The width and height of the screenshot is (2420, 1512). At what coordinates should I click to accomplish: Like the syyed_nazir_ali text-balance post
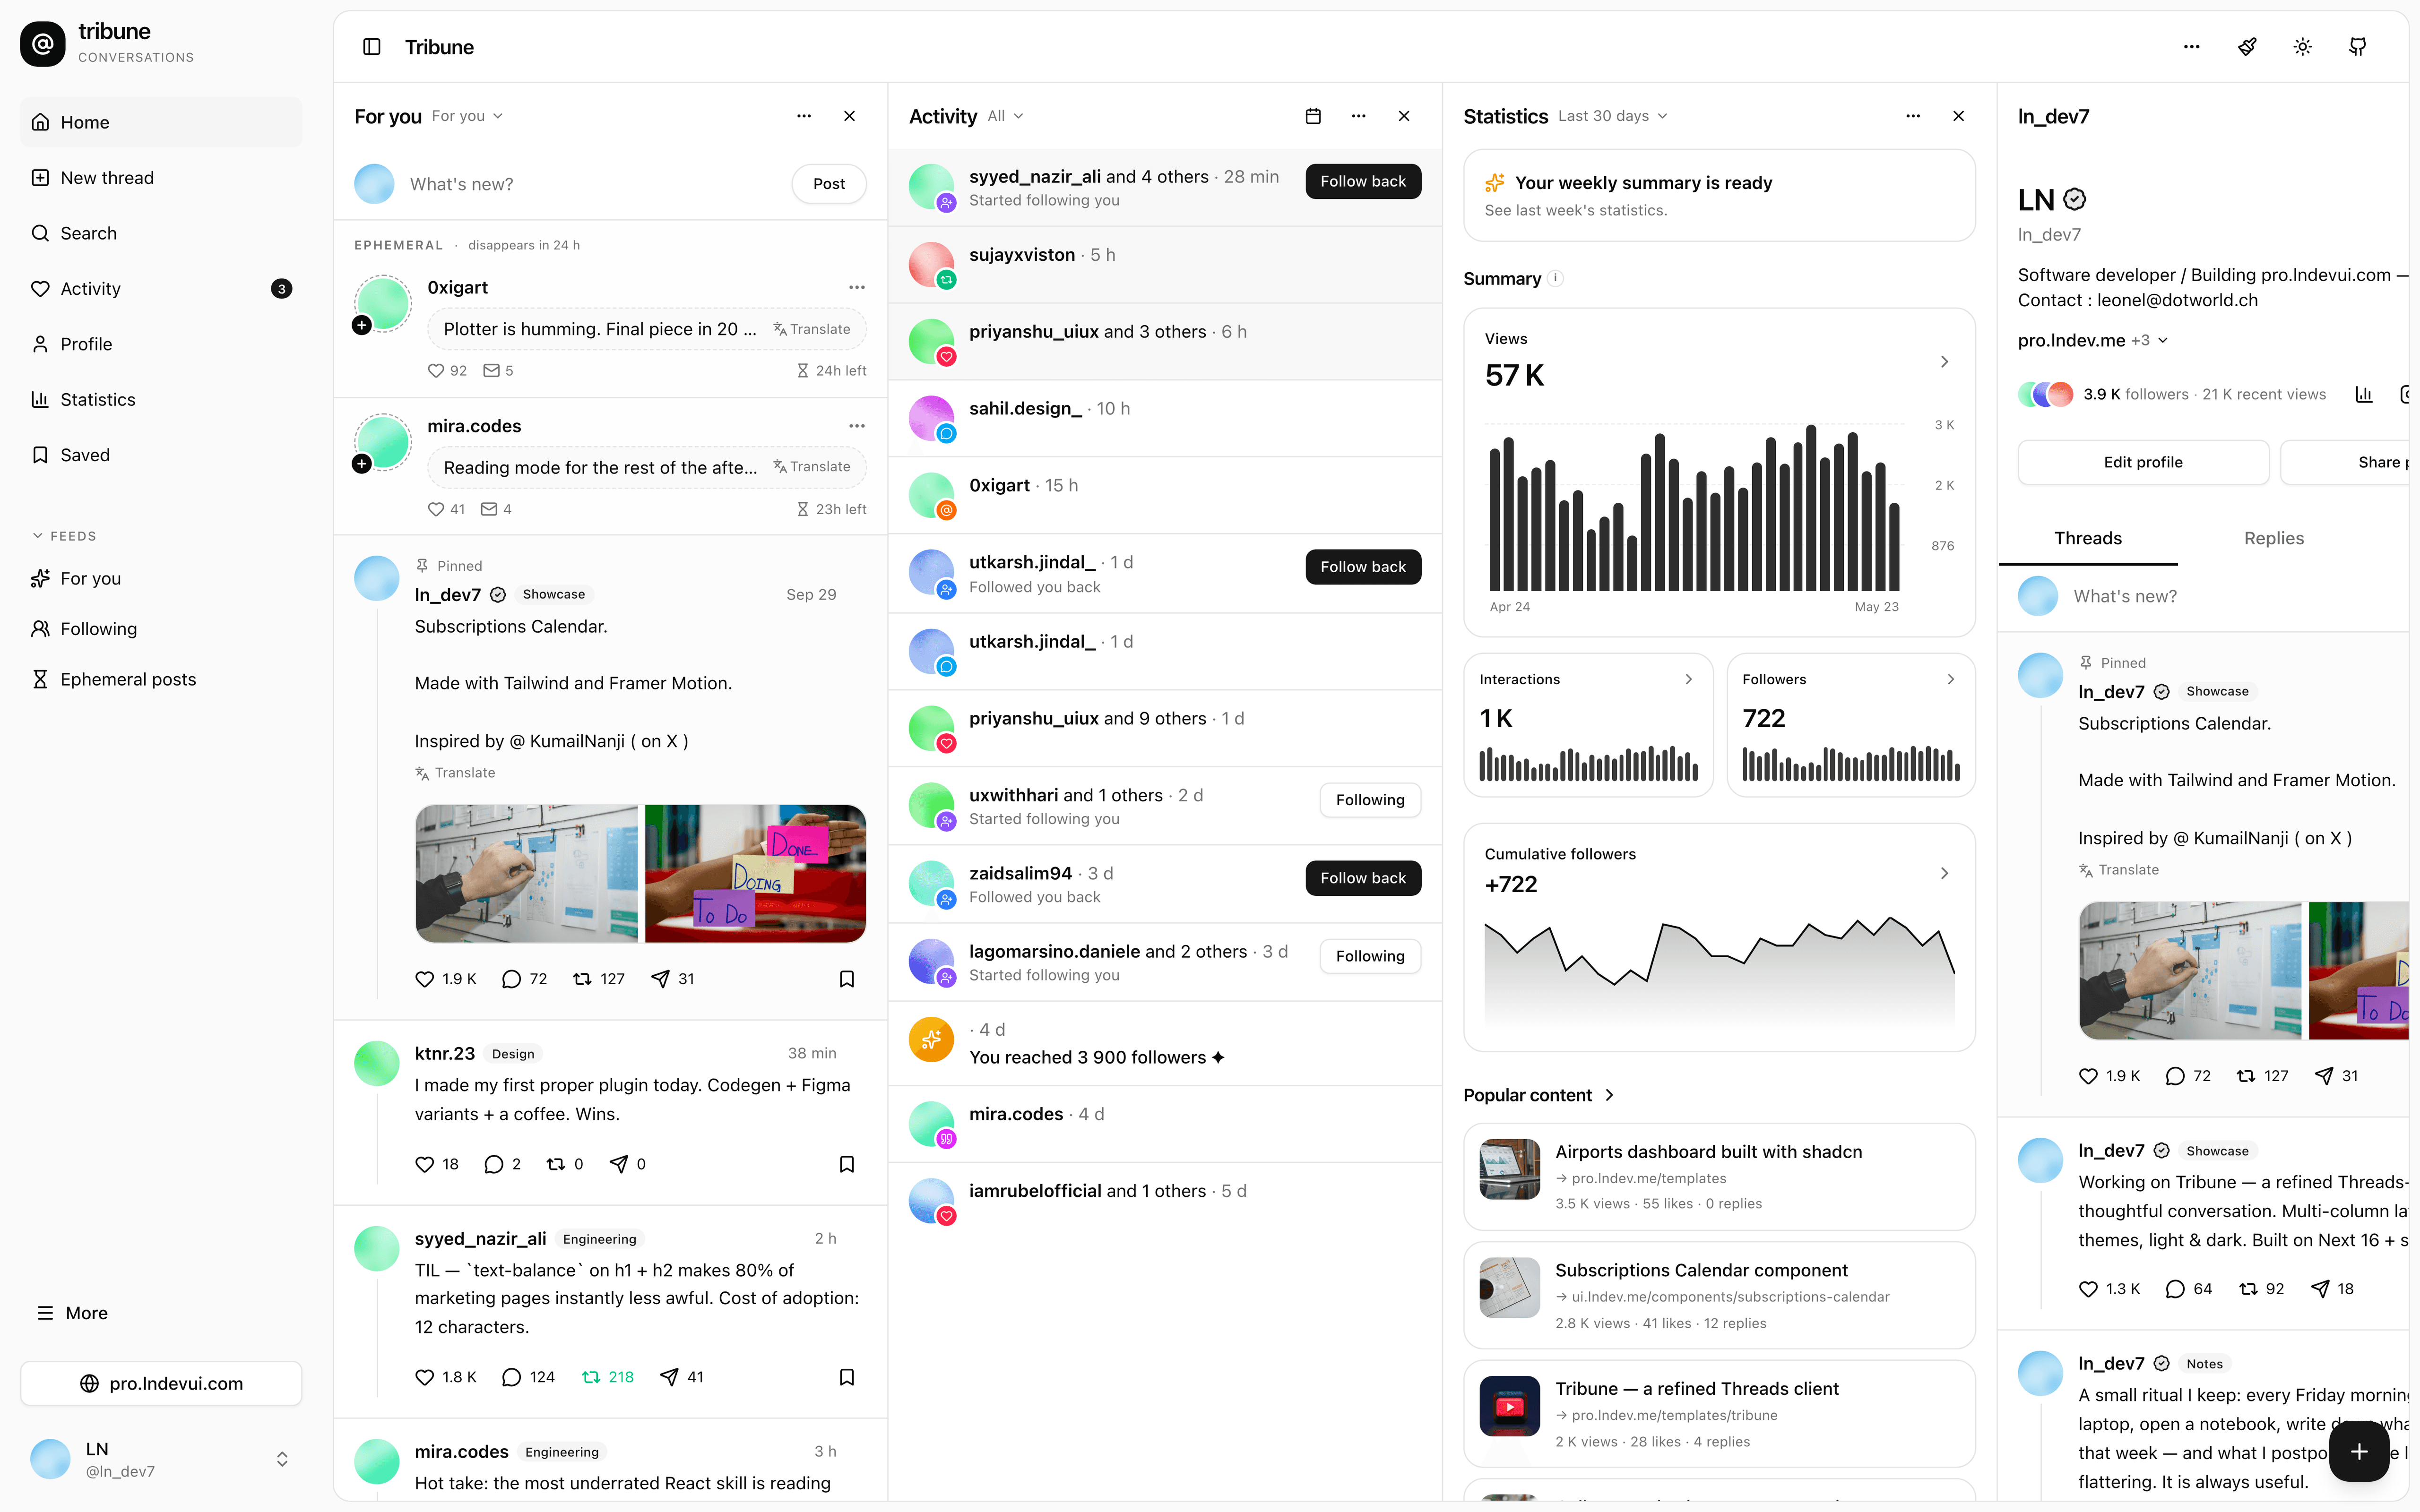(x=425, y=1377)
